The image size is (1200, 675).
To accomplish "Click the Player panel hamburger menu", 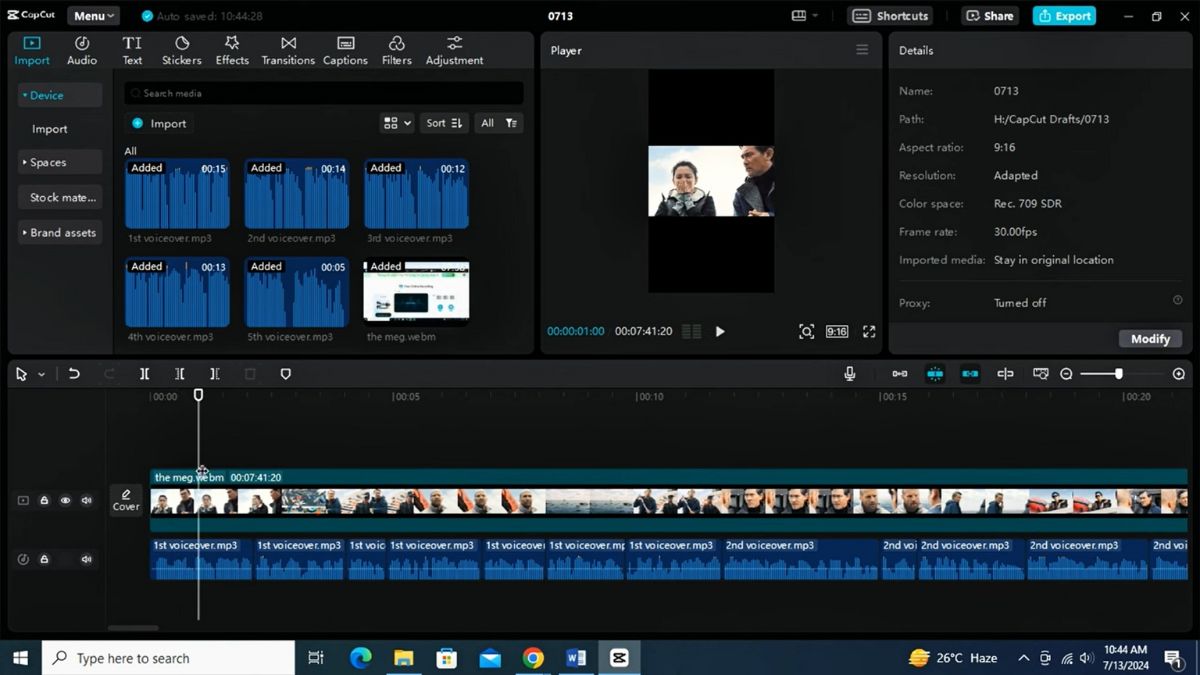I will click(862, 50).
